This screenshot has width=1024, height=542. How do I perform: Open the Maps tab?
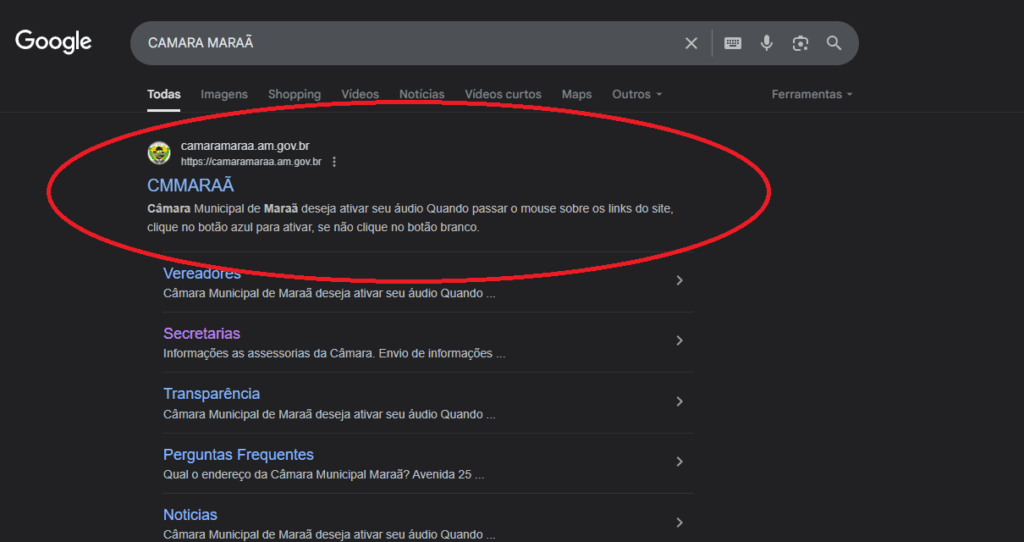(x=576, y=94)
